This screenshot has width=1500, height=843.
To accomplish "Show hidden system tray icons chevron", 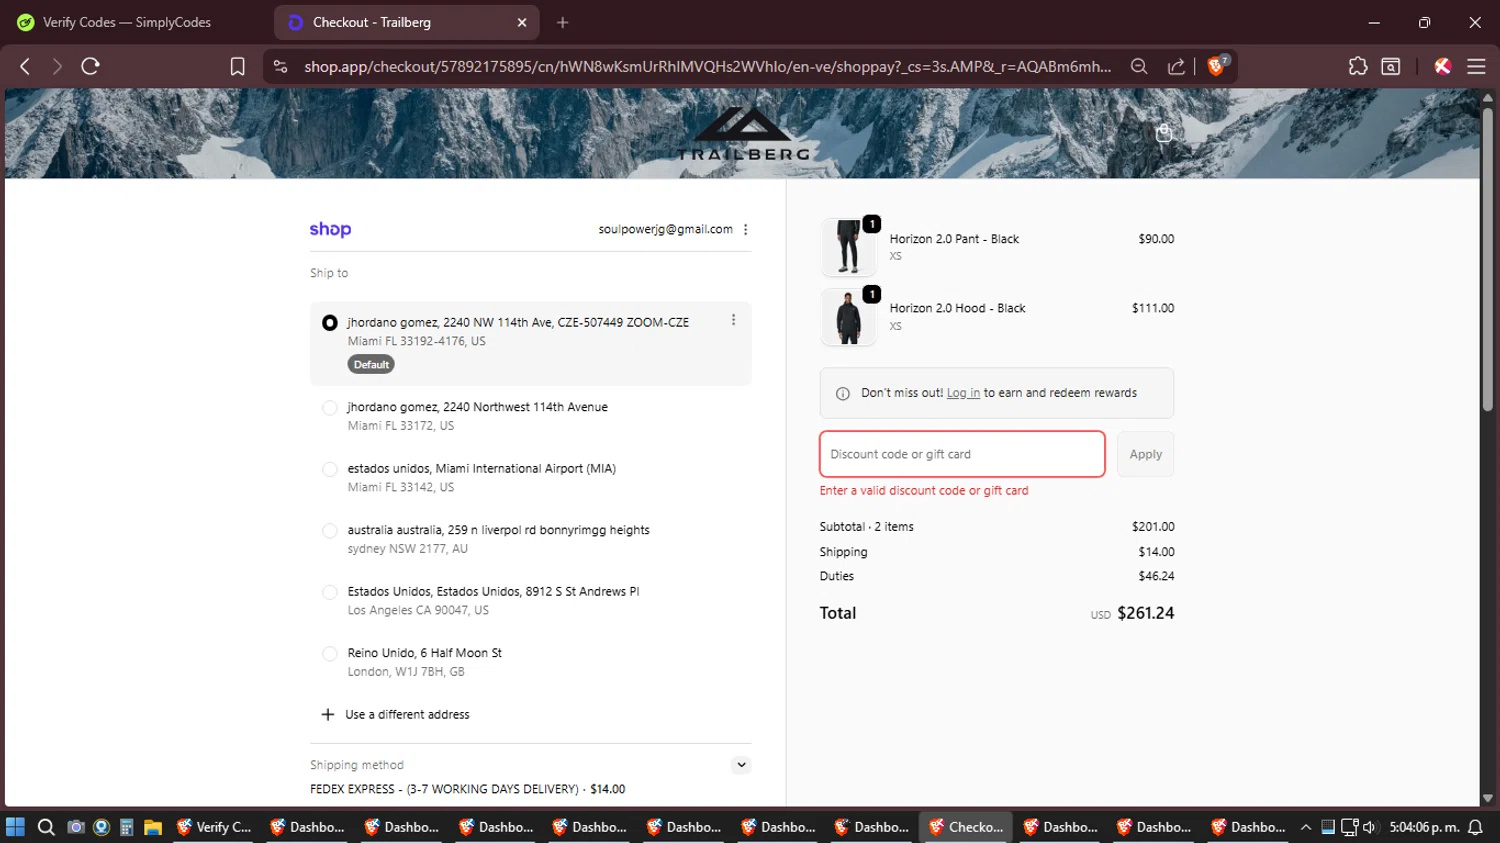I will 1305,827.
